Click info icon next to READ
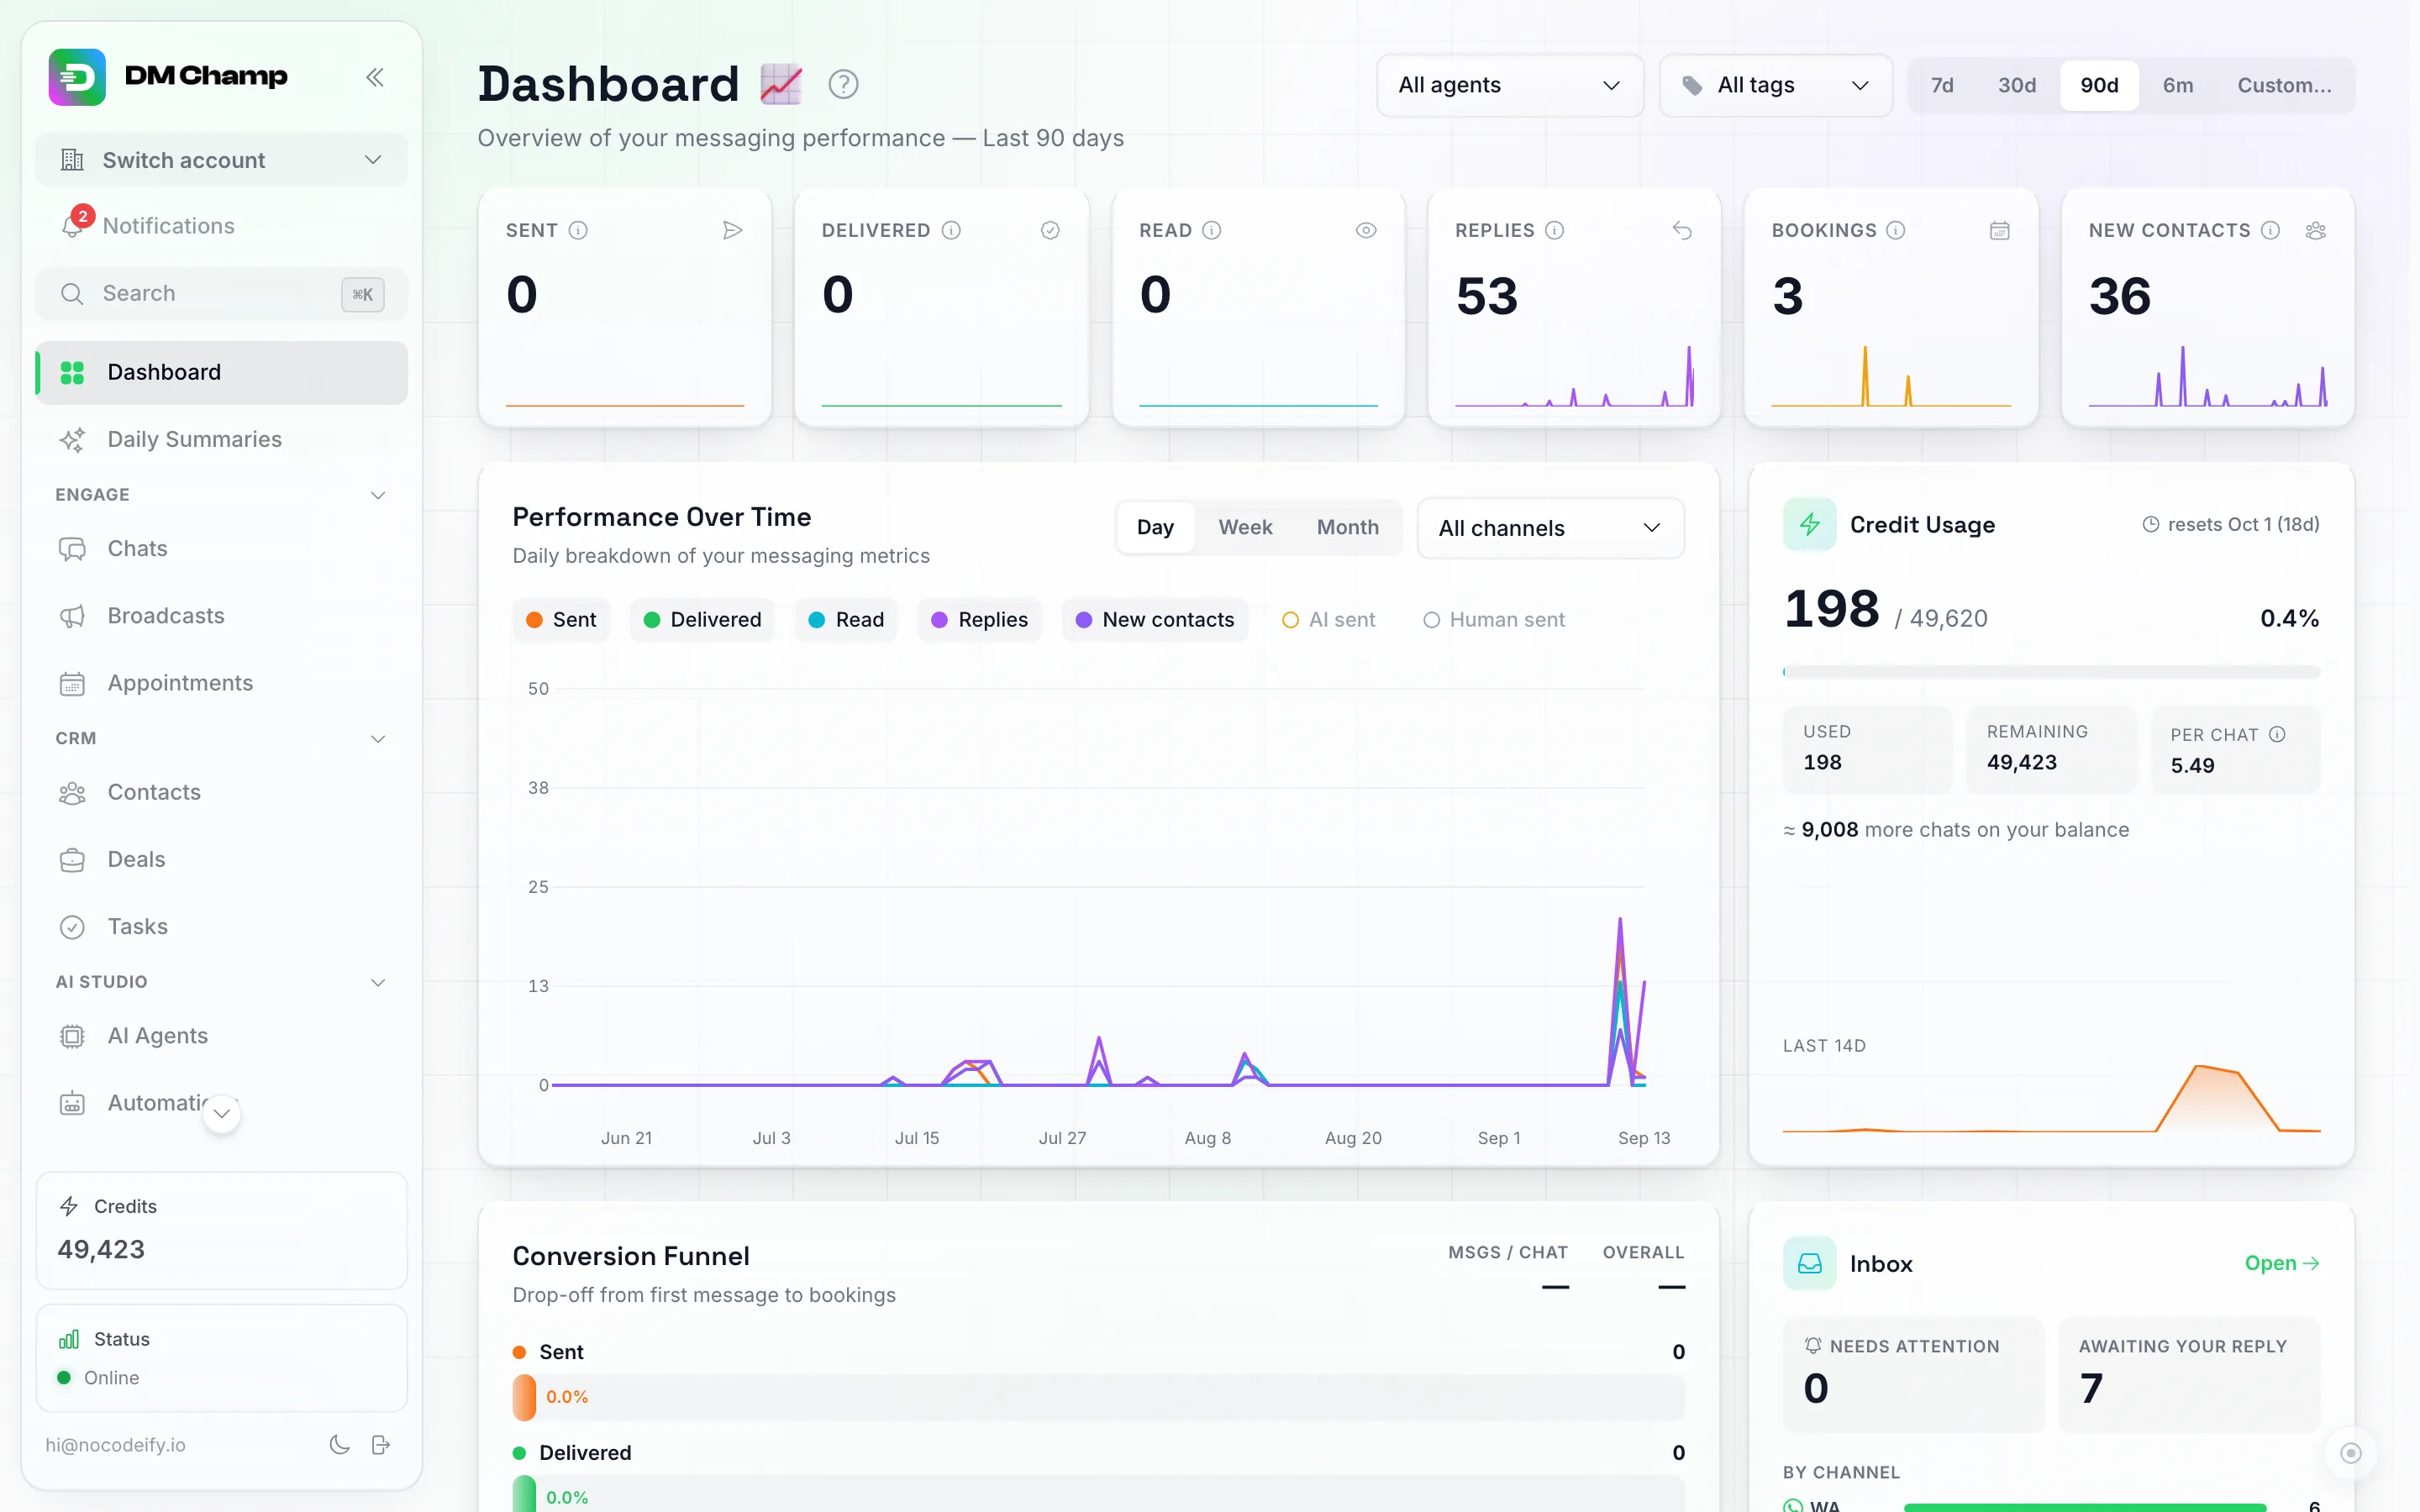 [1211, 230]
